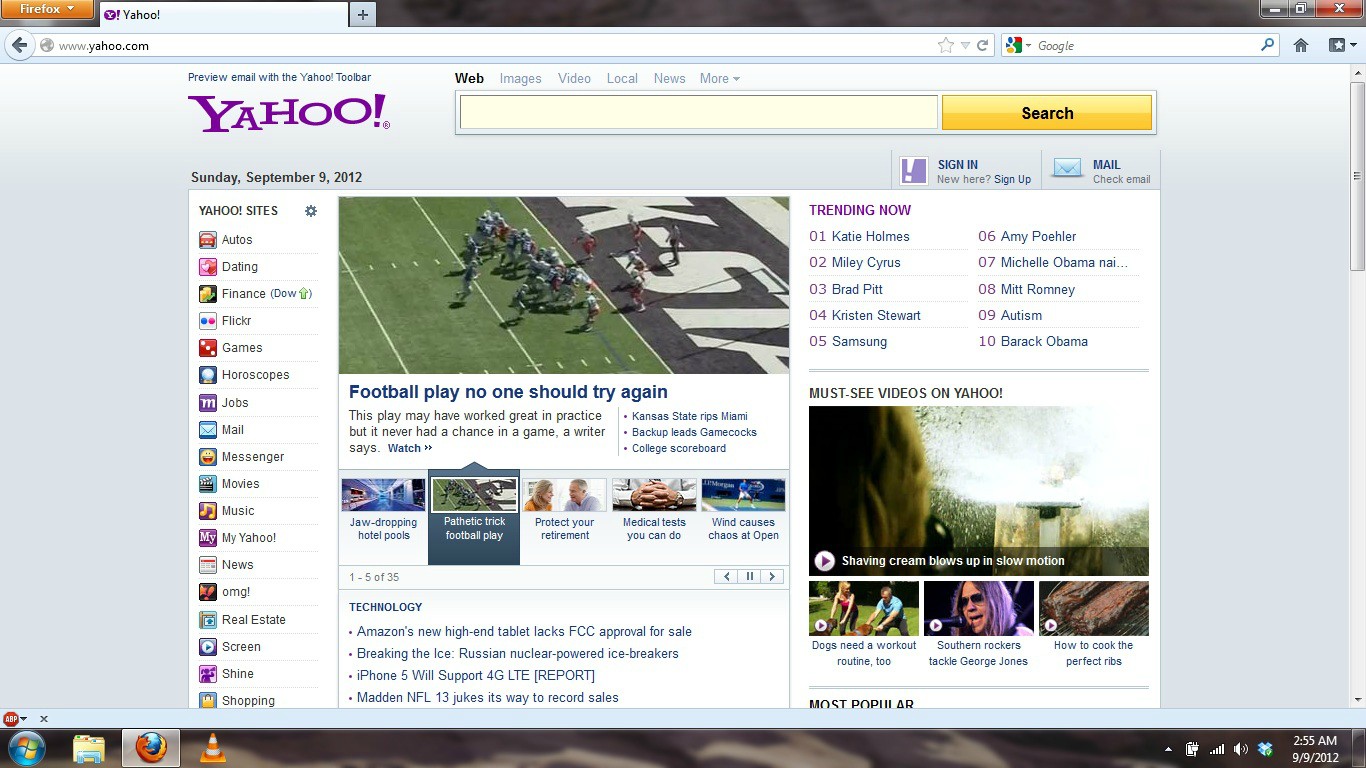Viewport: 1366px width, 768px height.
Task: Close the add-on bar
Action: pos(44,719)
